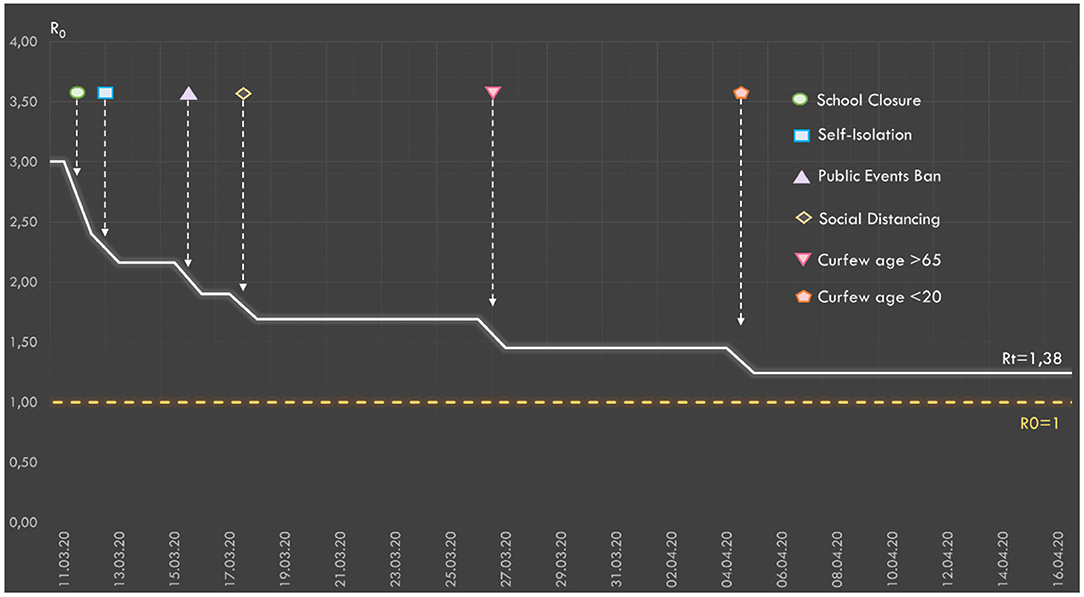Click the 31.03.20 date label
1084x597 pixels.
point(617,558)
